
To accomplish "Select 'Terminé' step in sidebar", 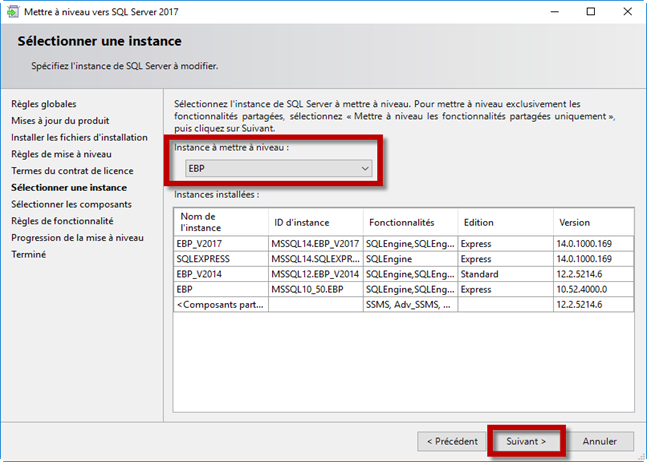I will click(28, 255).
